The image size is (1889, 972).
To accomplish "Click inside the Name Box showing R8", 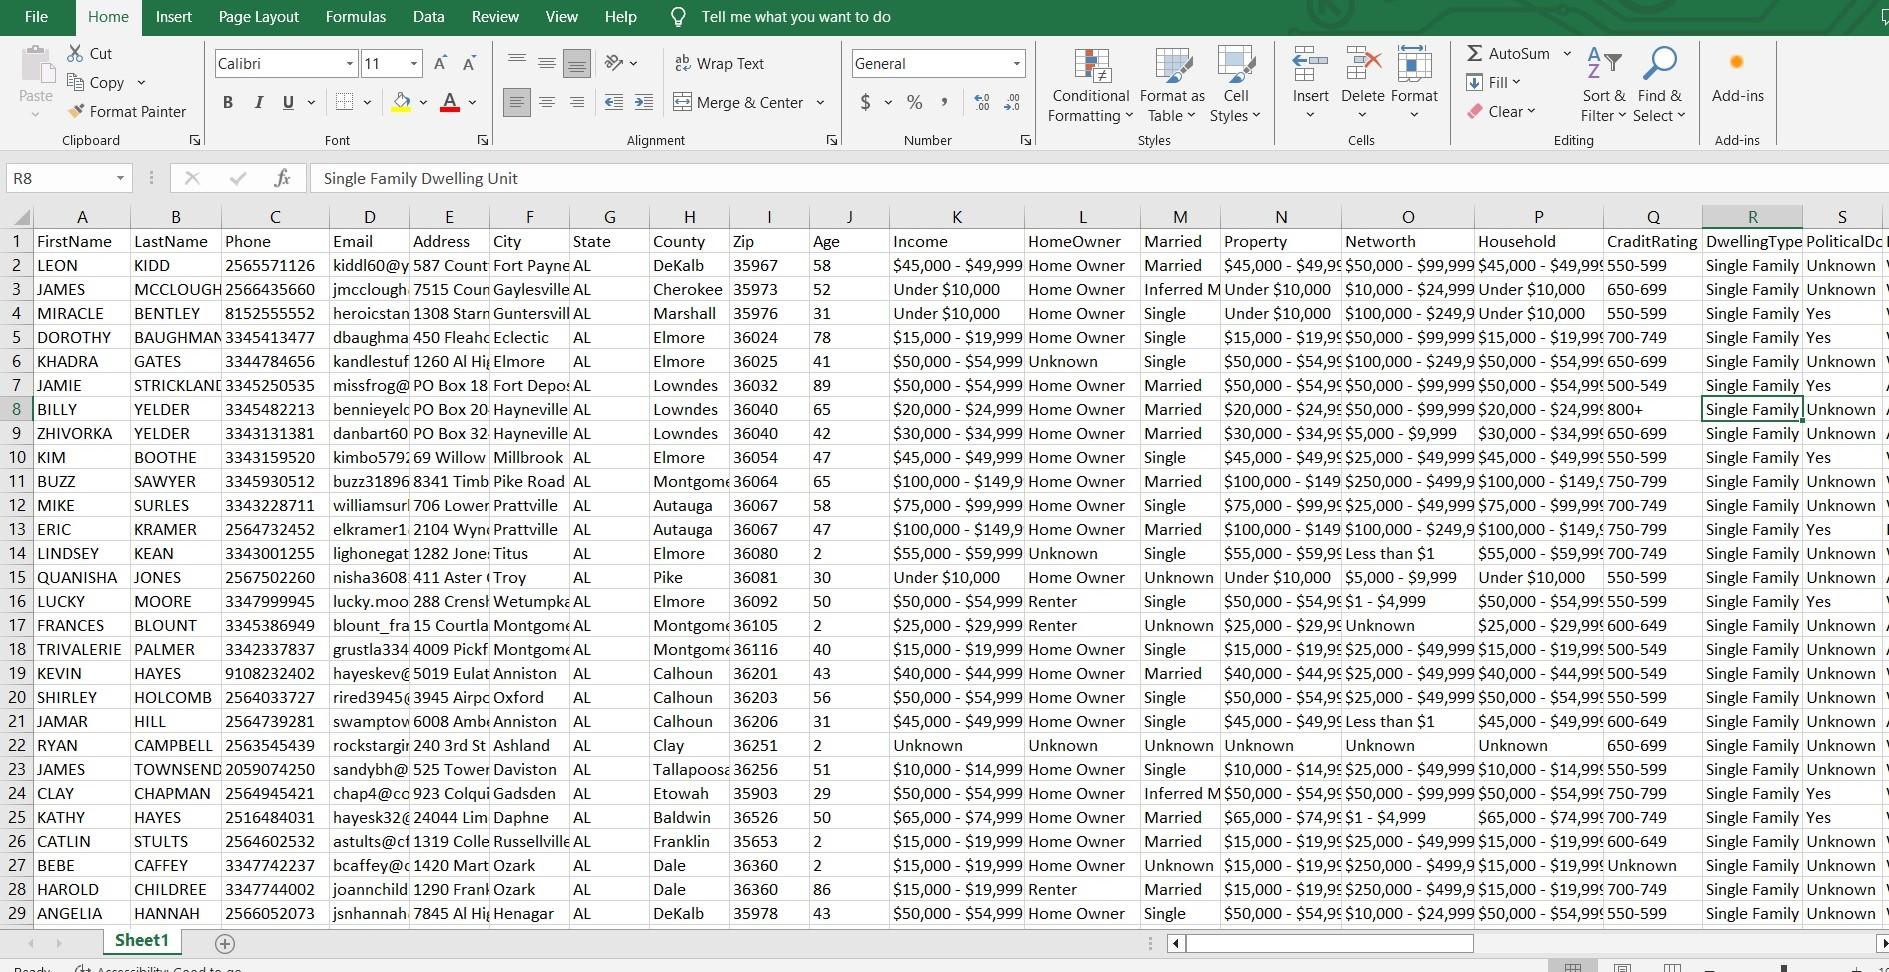I will 60,178.
